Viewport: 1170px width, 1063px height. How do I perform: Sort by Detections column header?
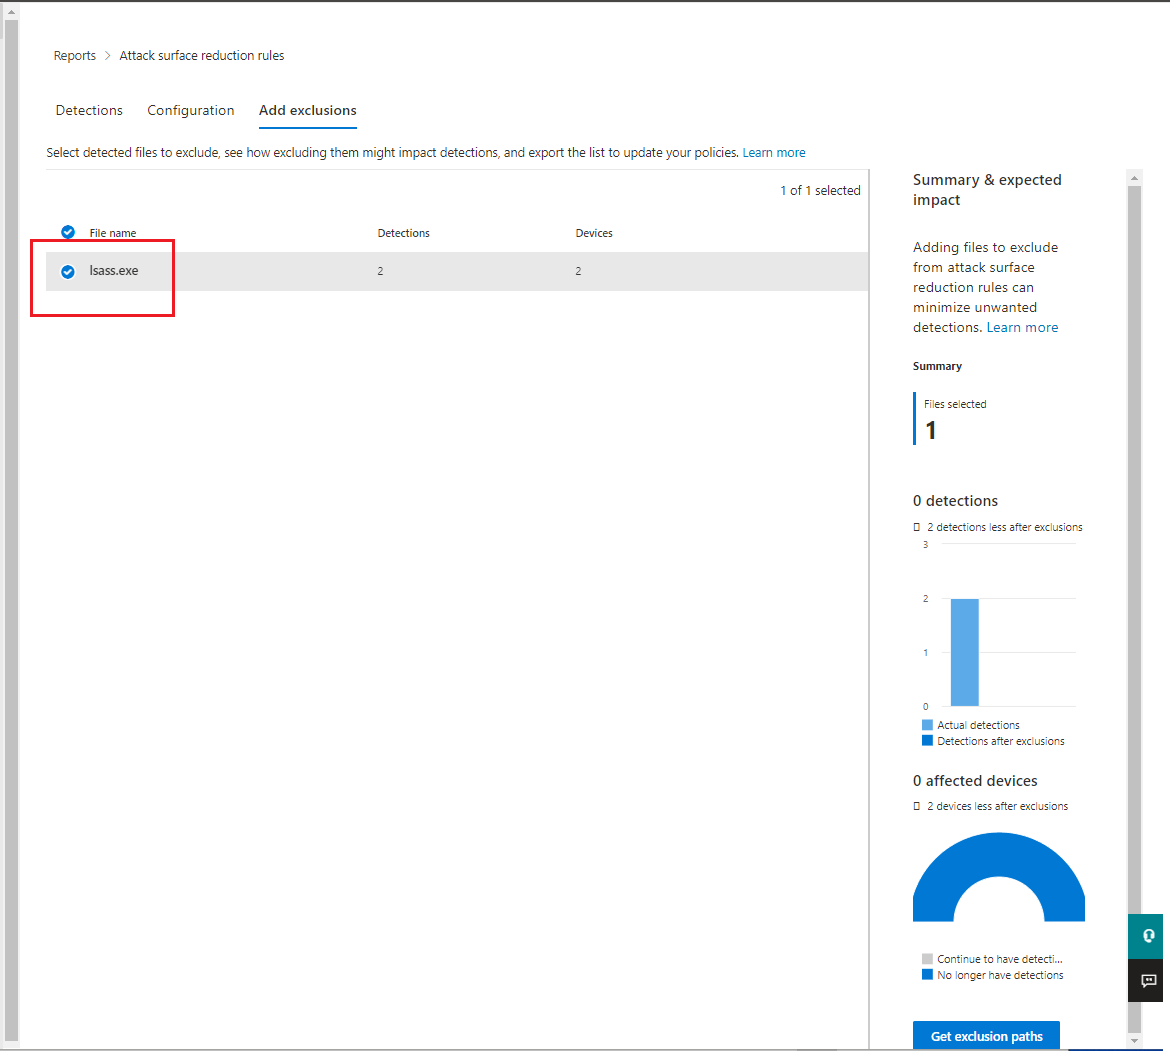(404, 233)
